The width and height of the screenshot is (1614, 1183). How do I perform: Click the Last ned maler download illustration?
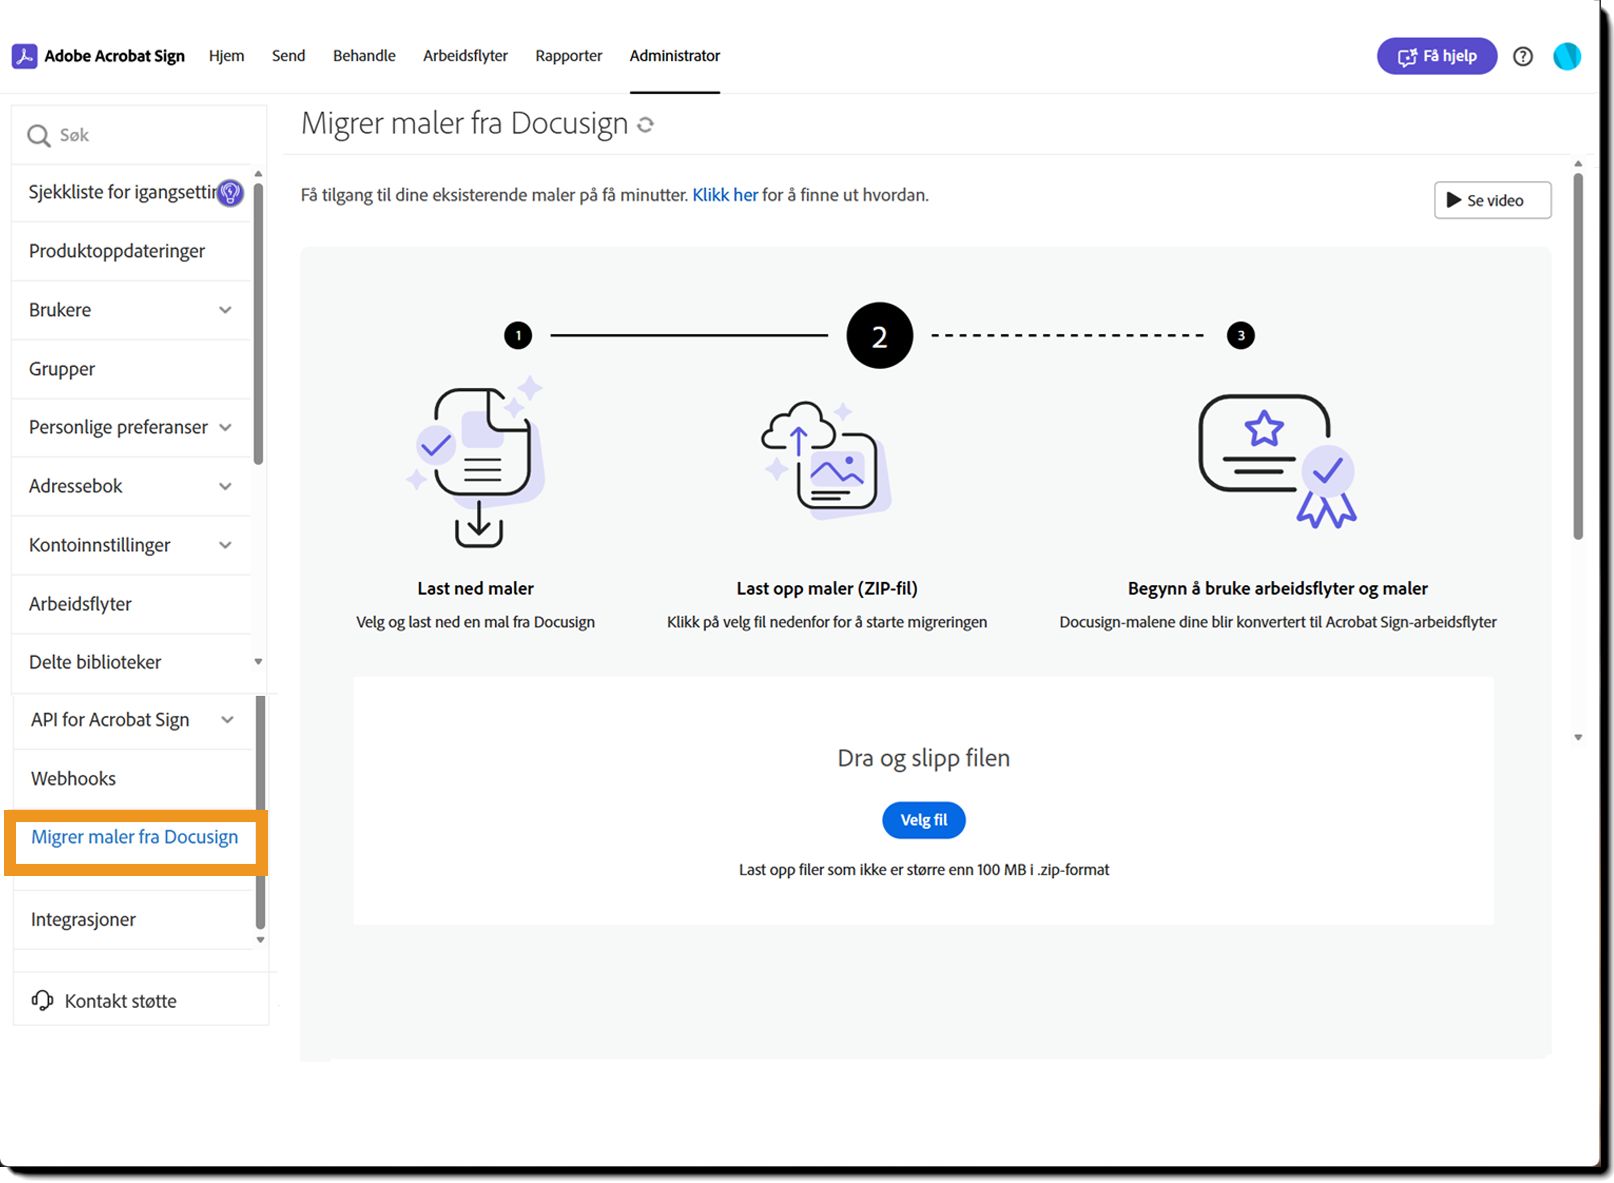[x=476, y=462]
